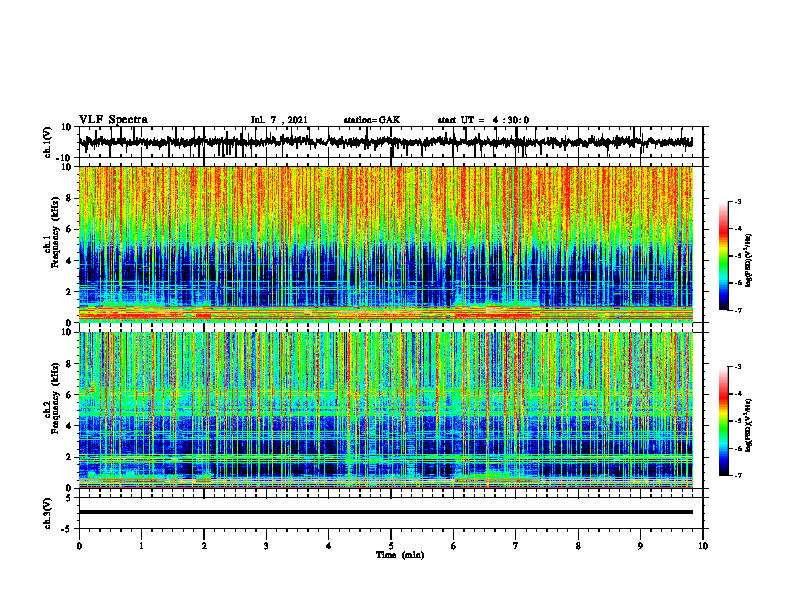Click time axis tick label "2"

click(x=204, y=546)
